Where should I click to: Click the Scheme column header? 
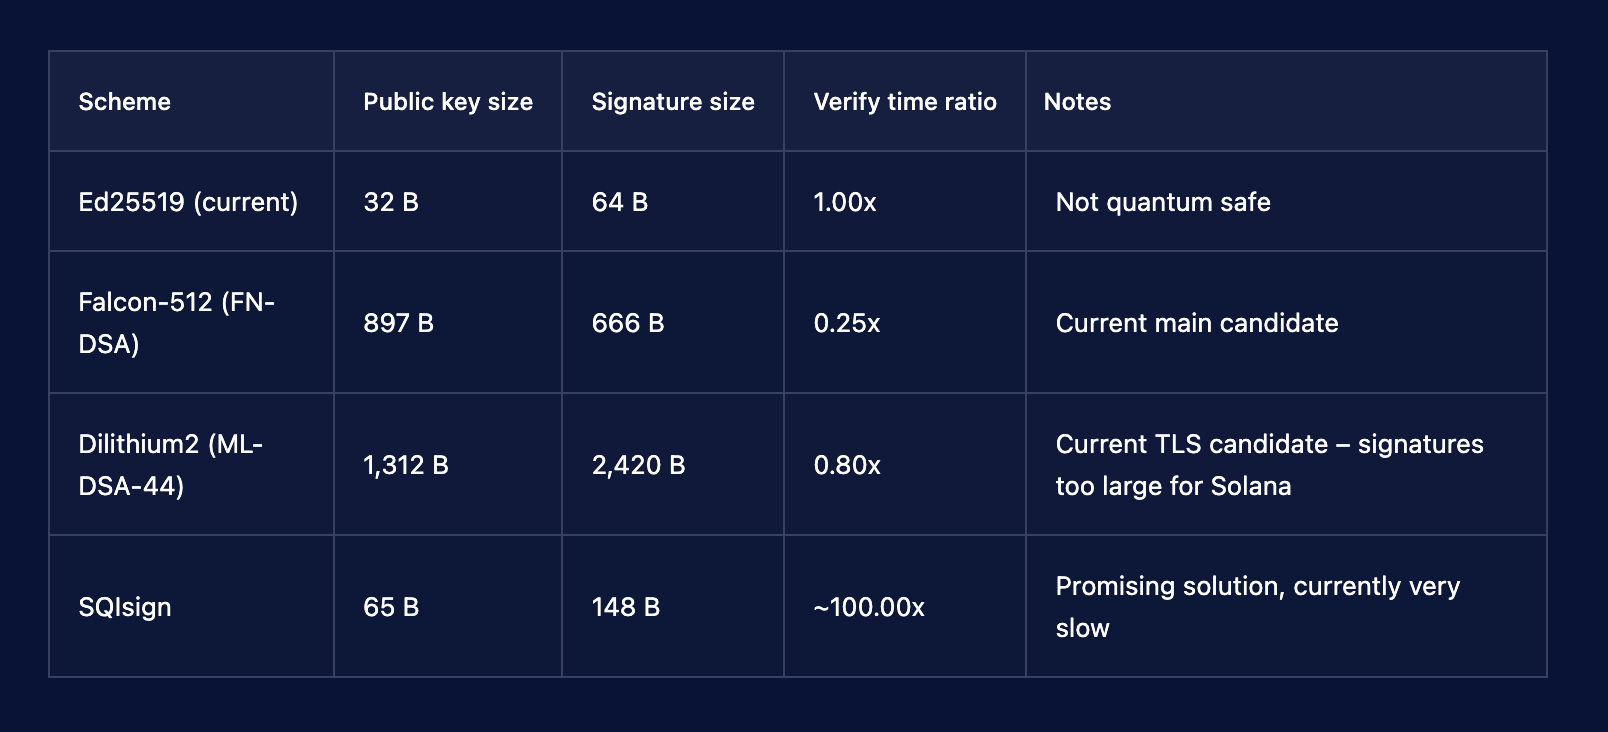[x=125, y=102]
